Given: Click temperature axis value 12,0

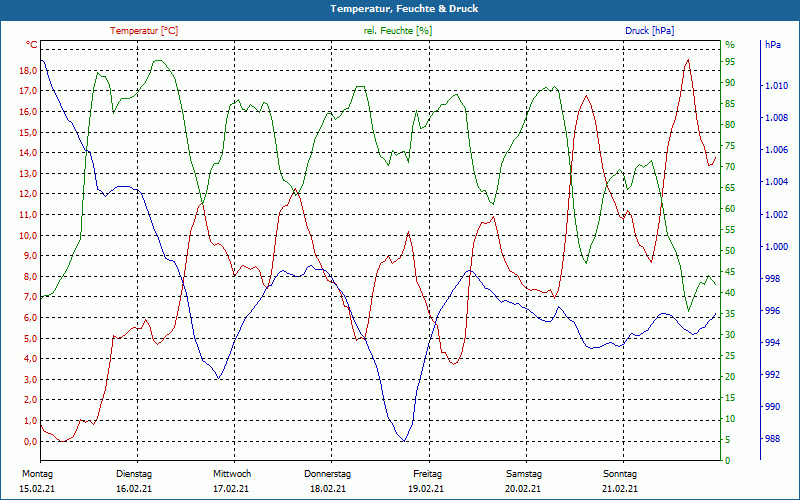Looking at the screenshot, I should 28,194.
